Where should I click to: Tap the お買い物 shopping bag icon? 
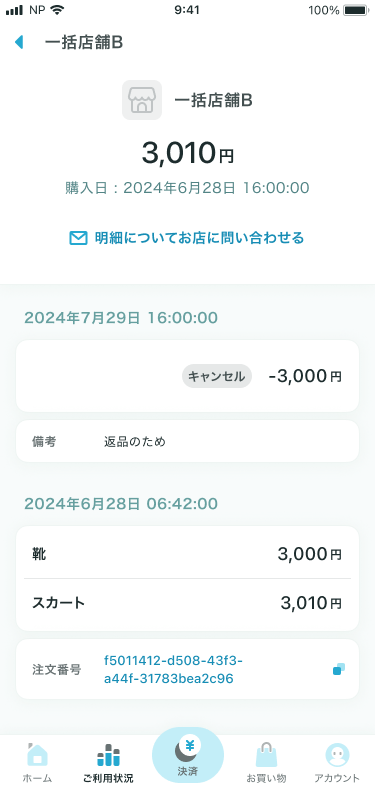pos(266,755)
